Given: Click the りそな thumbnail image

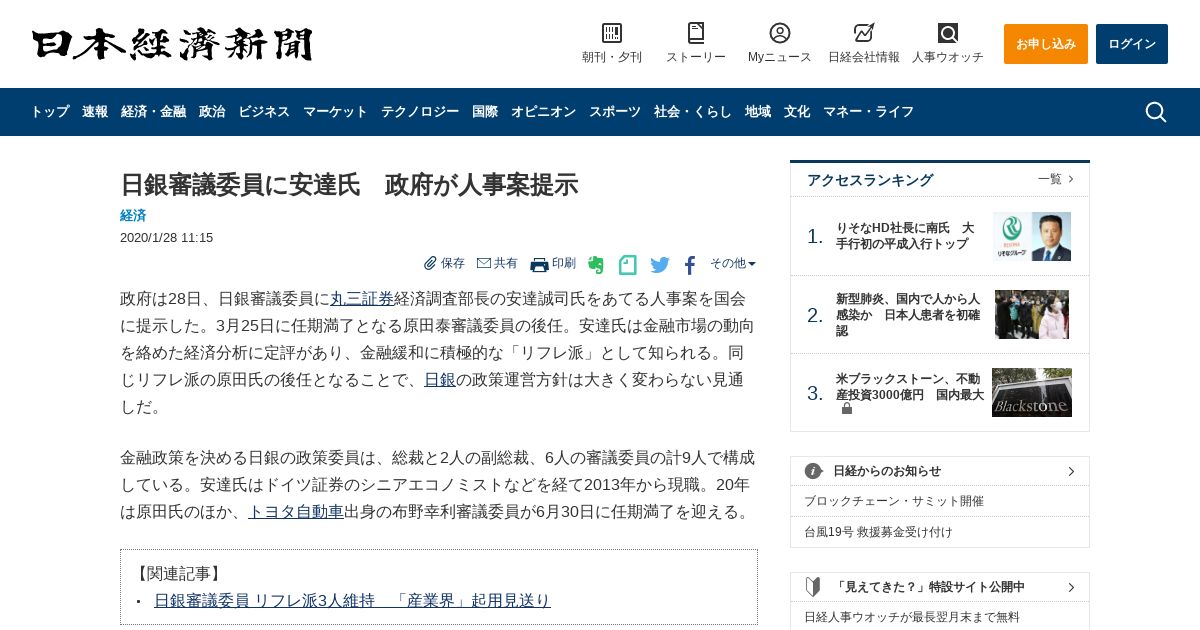Looking at the screenshot, I should click(1032, 236).
